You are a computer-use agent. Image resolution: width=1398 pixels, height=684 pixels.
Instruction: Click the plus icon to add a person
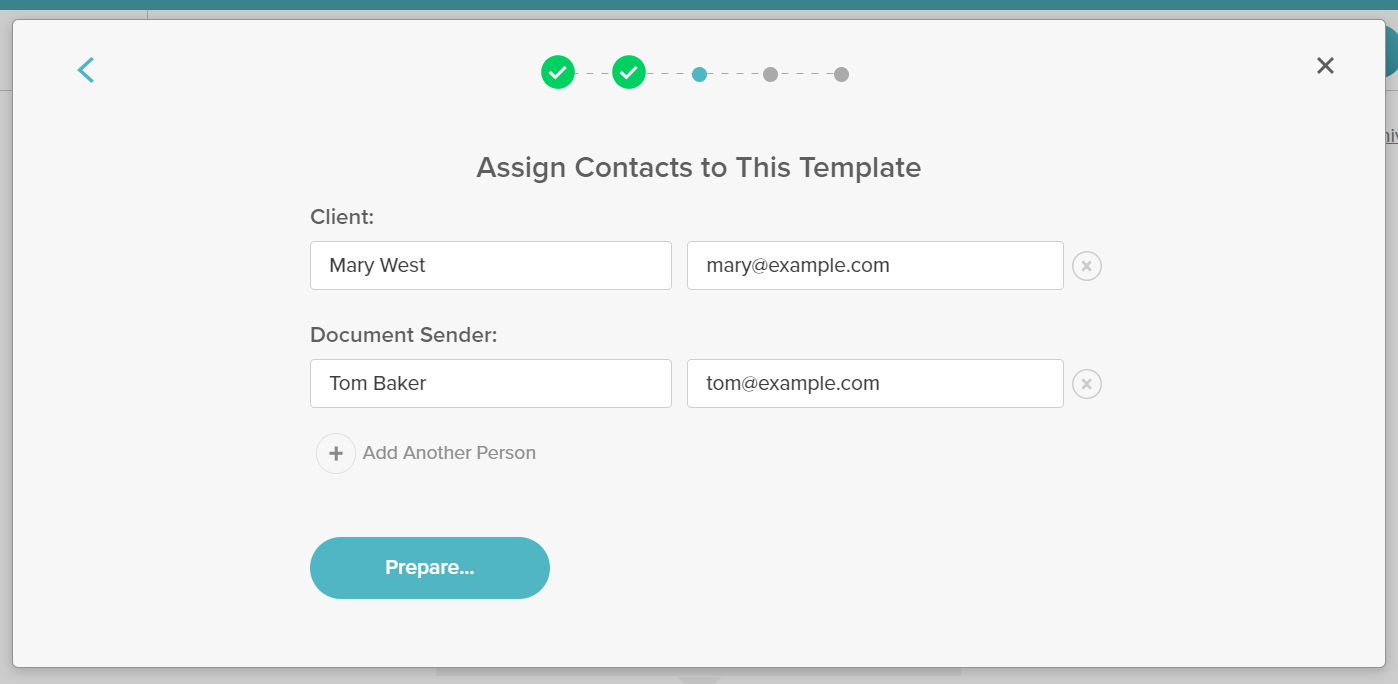[335, 453]
